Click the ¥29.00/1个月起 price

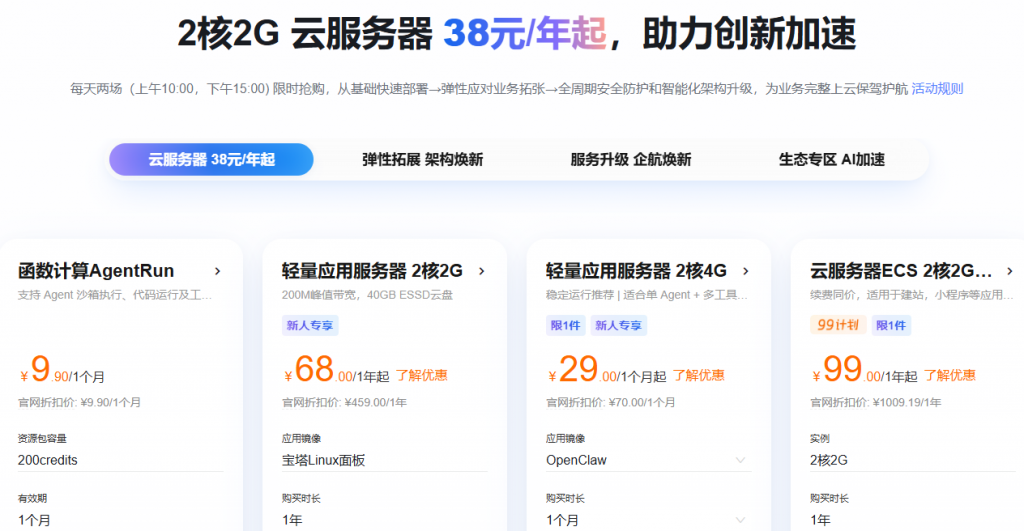coord(607,370)
